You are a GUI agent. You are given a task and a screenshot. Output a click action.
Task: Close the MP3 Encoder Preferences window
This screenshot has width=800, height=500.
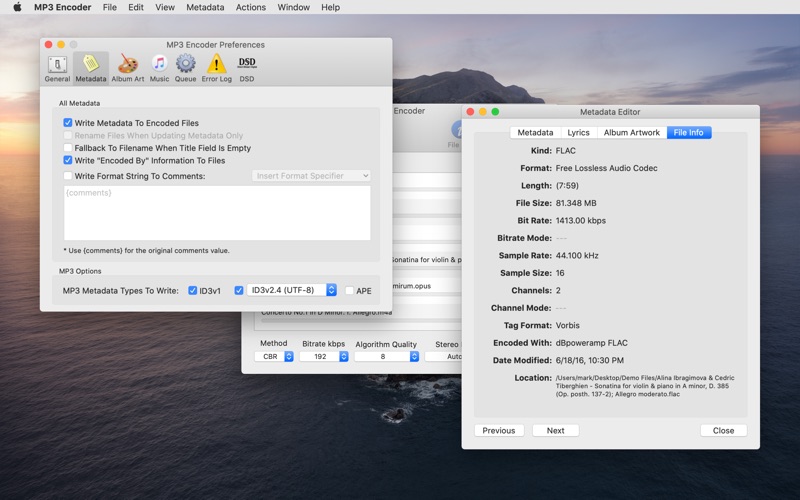click(x=48, y=44)
